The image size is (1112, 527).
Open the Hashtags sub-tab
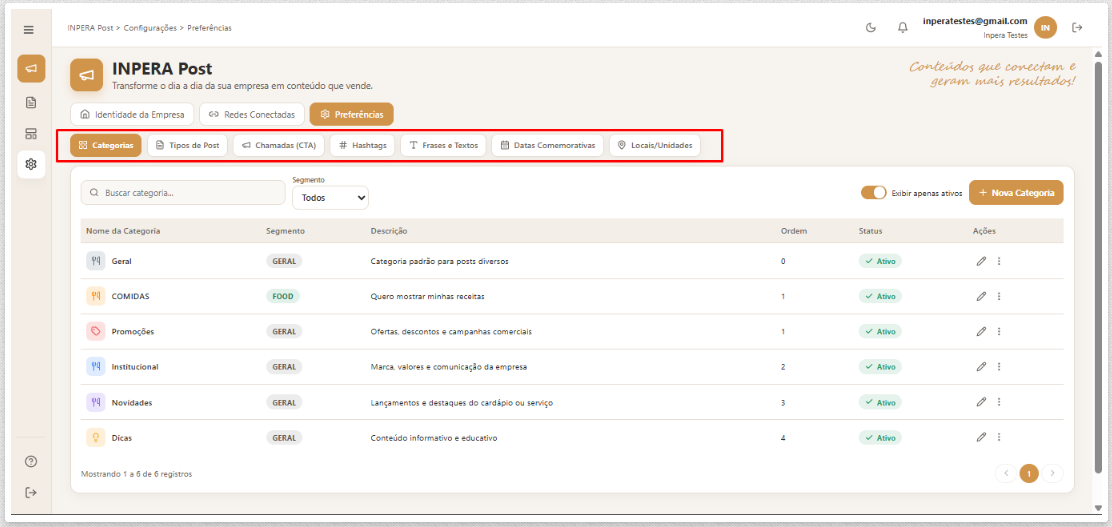(x=362, y=145)
